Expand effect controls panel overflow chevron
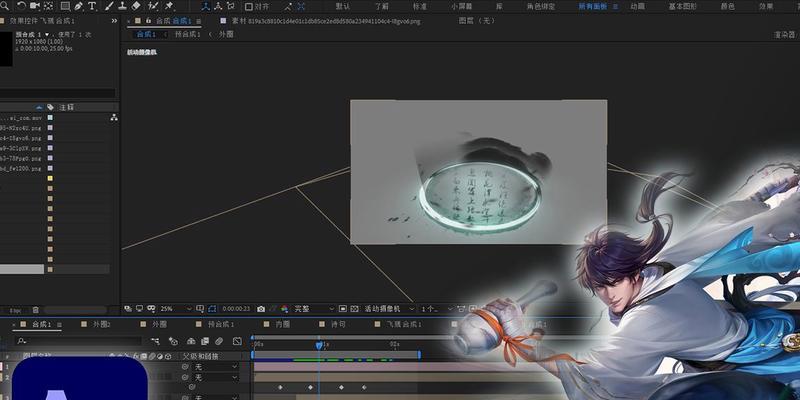 tap(114, 21)
